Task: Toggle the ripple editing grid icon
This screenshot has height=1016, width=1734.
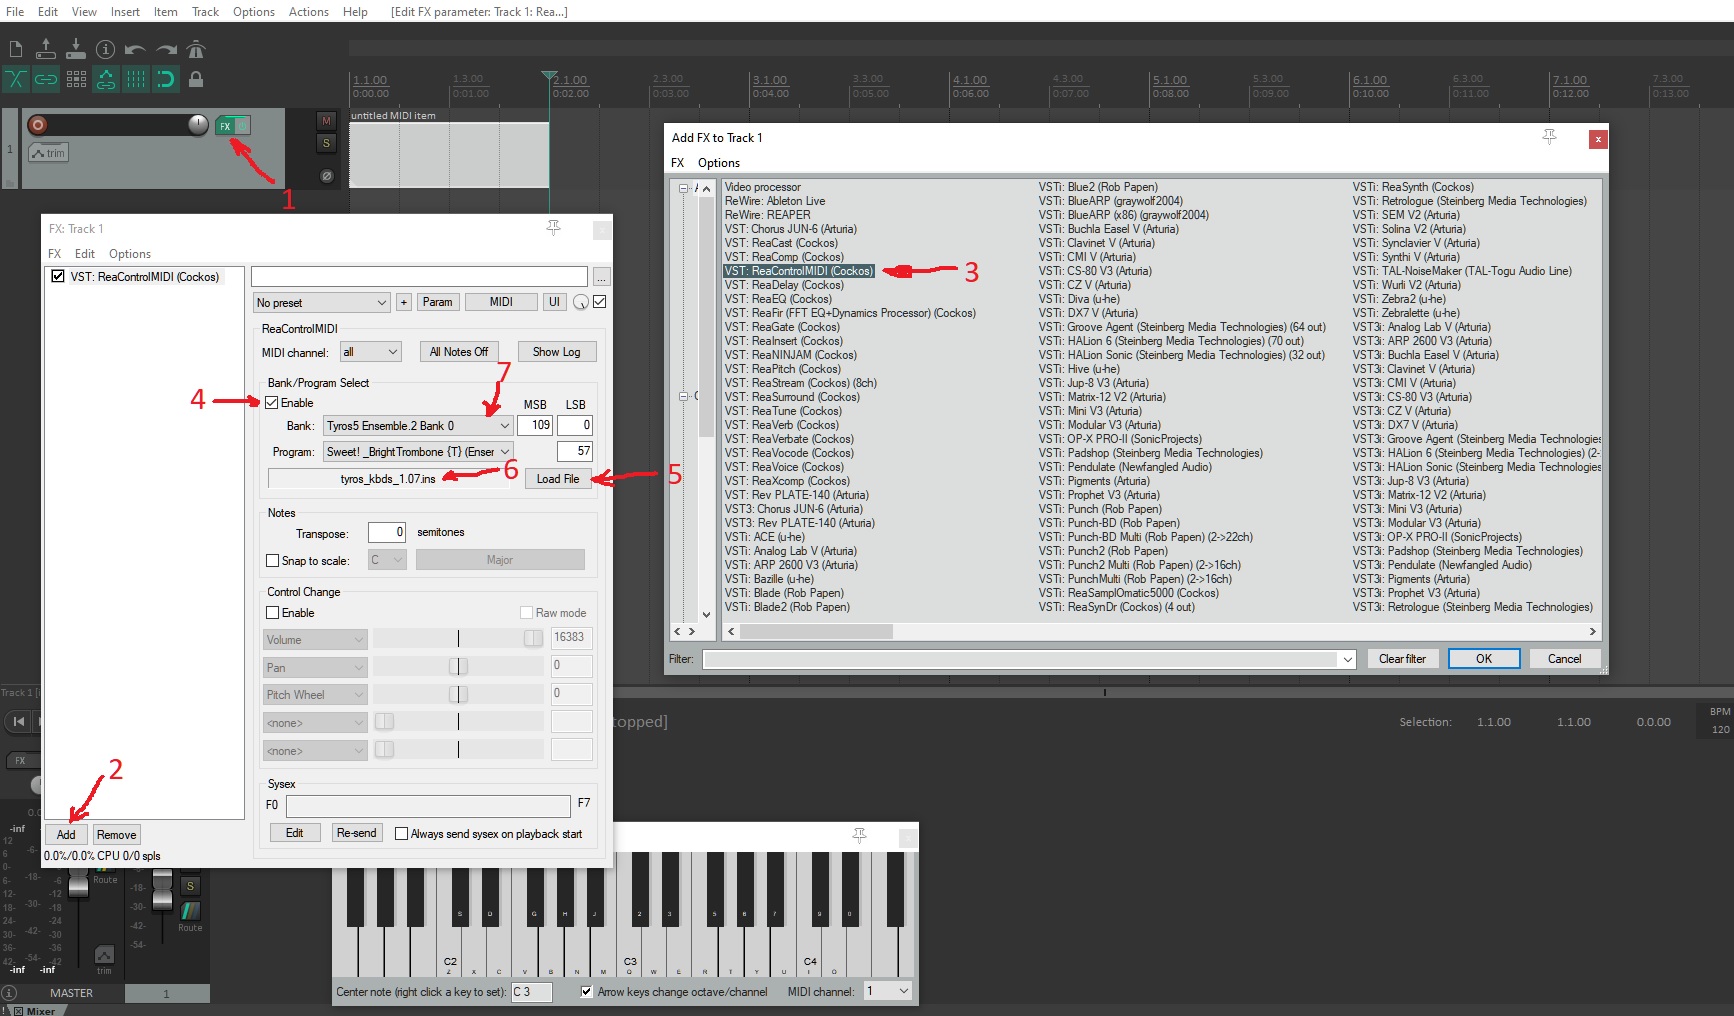Action: 76,79
